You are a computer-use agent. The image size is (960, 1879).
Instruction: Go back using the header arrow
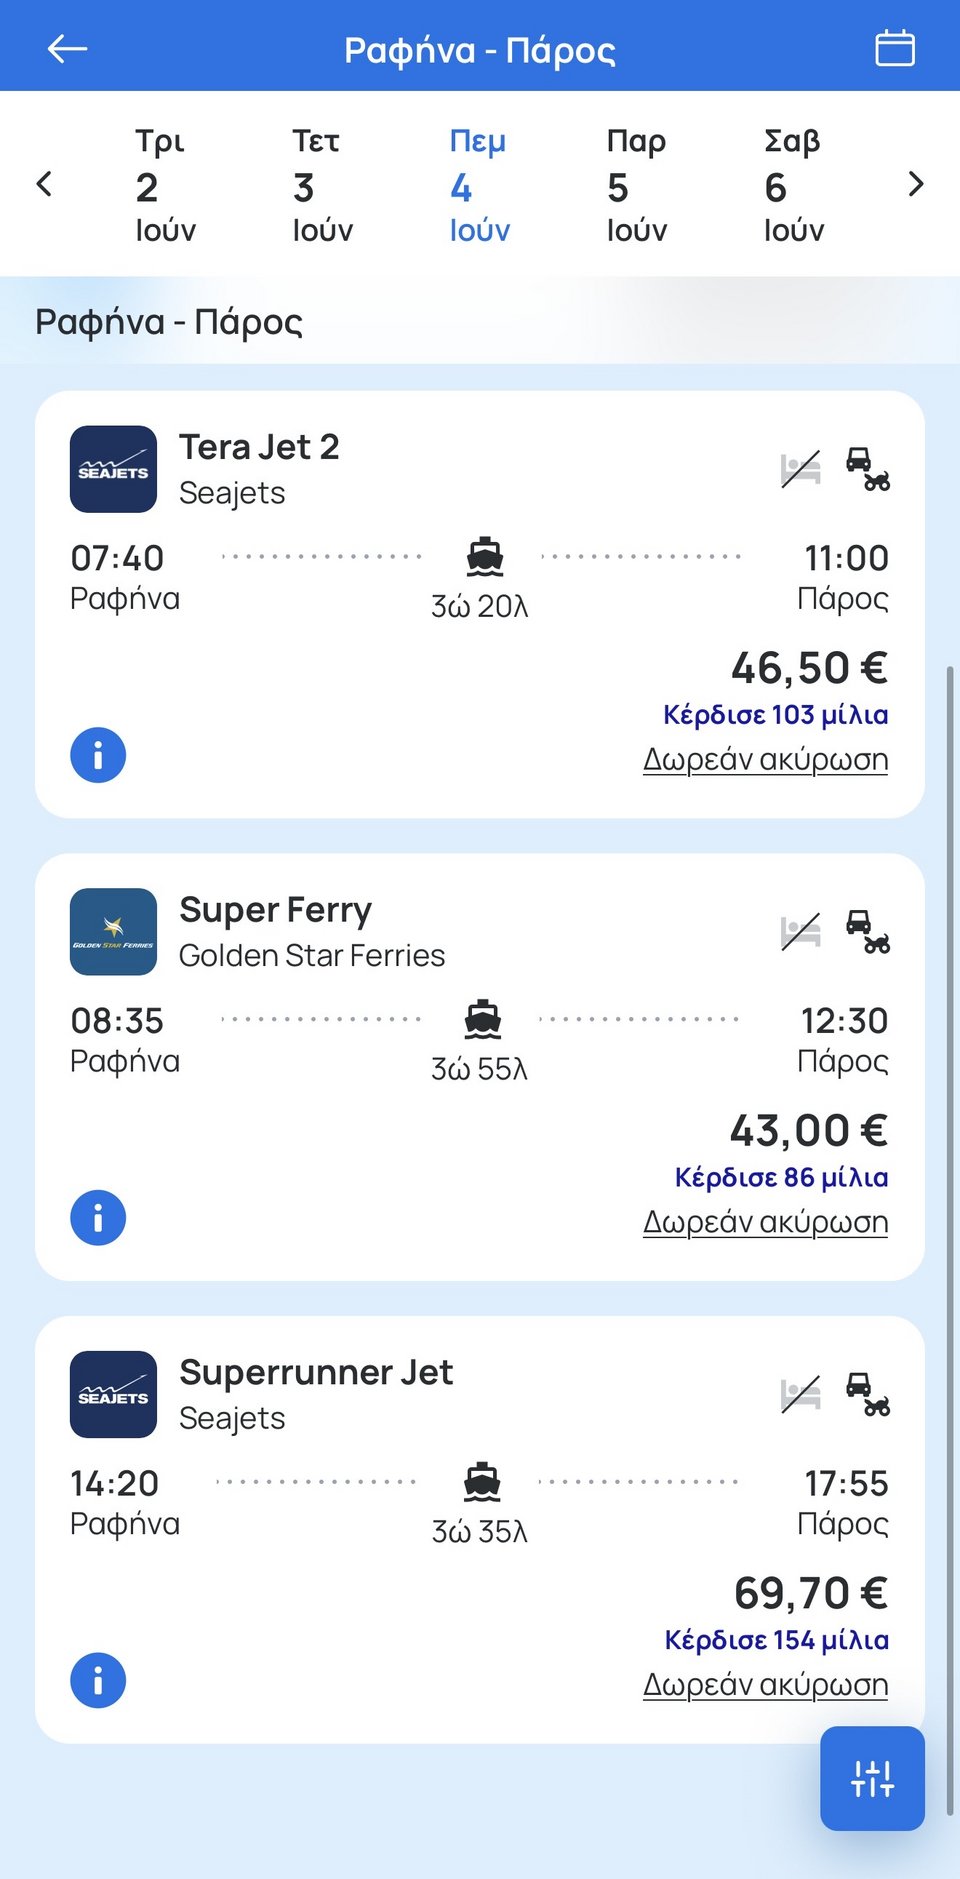[x=67, y=48]
